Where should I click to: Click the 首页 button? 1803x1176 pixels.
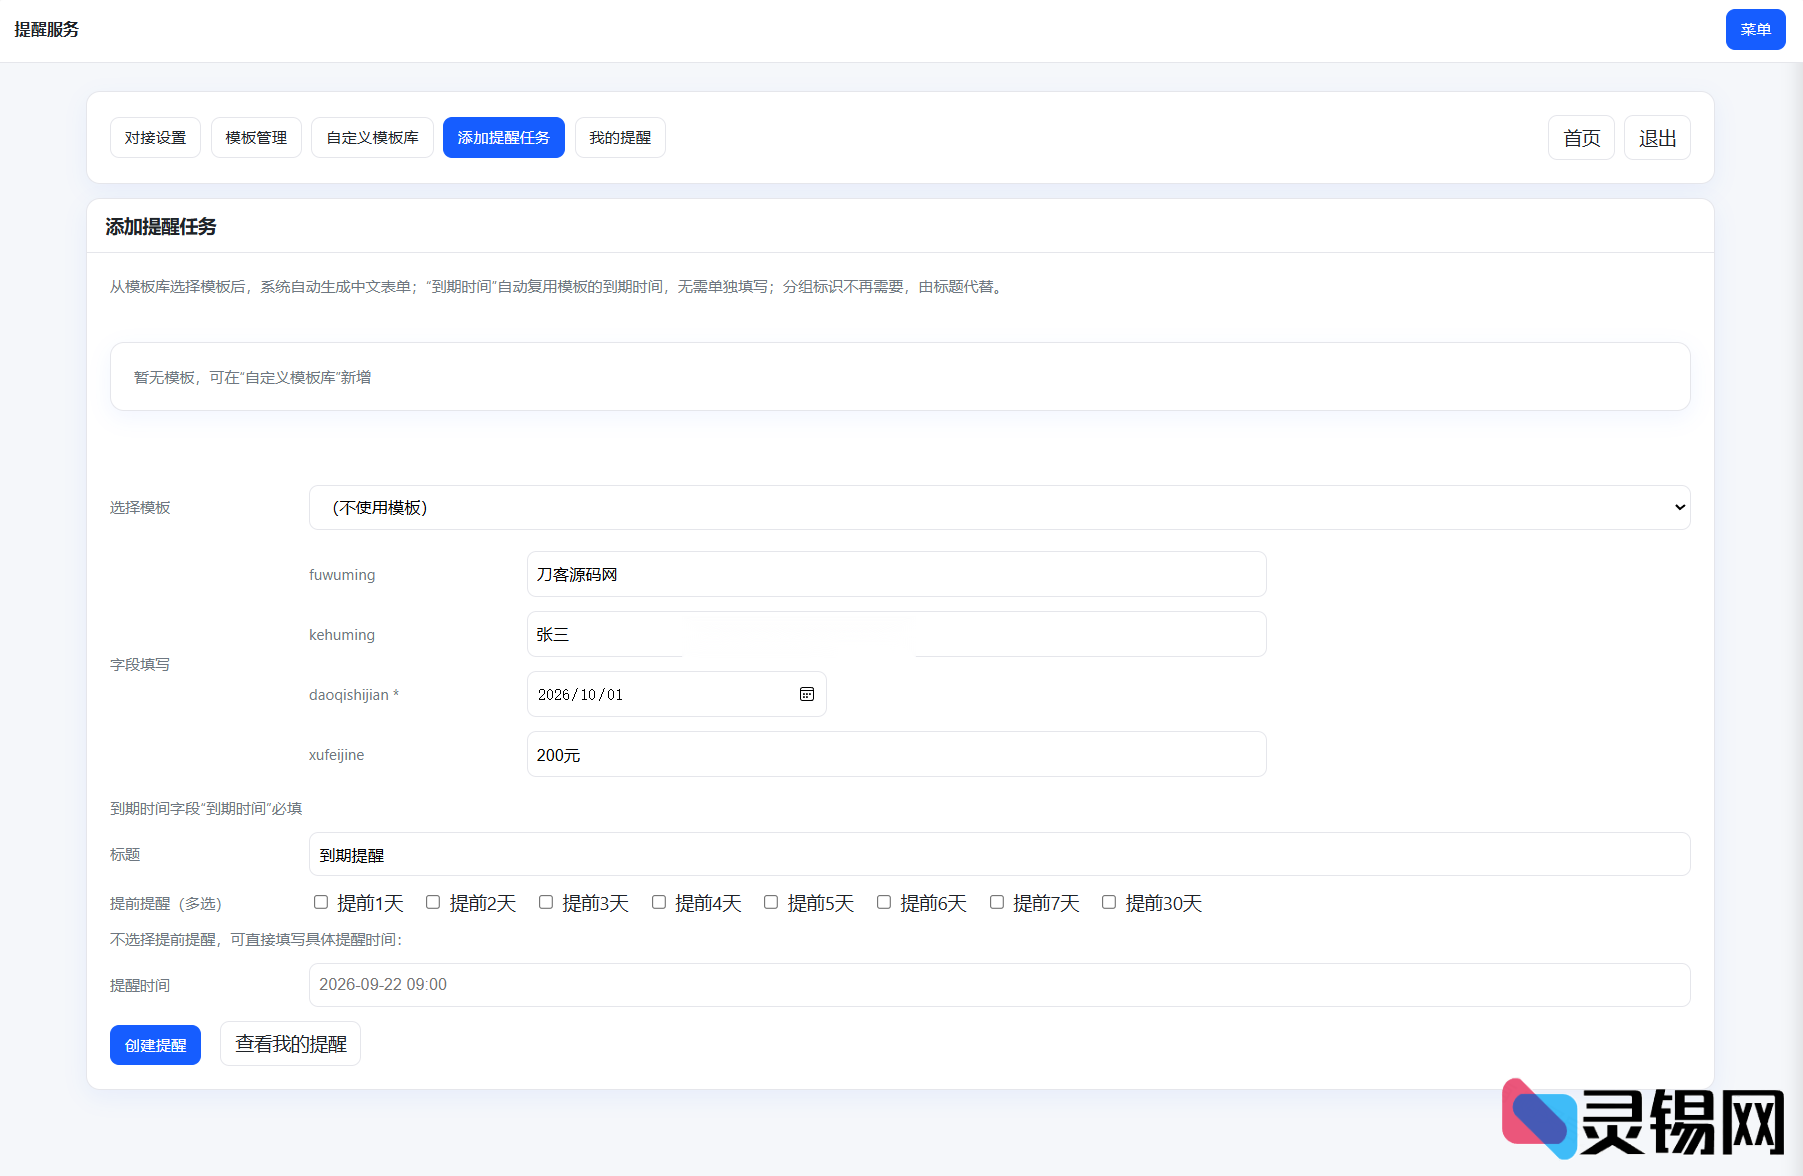point(1581,137)
